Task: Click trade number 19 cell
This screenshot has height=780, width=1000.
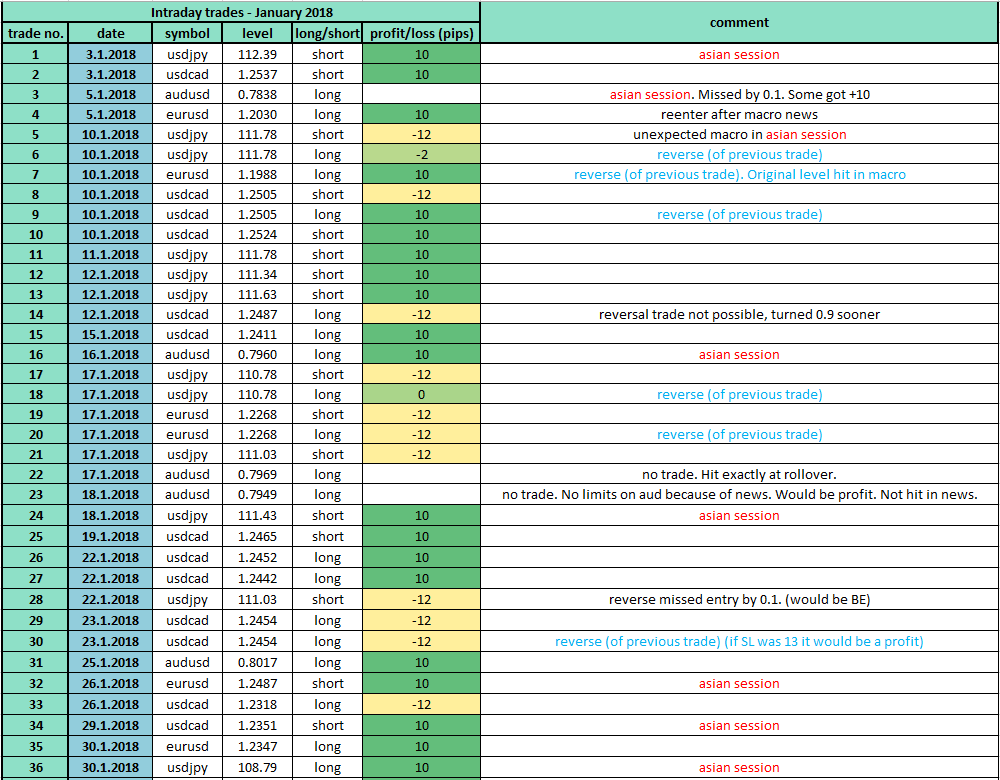Action: [35, 414]
